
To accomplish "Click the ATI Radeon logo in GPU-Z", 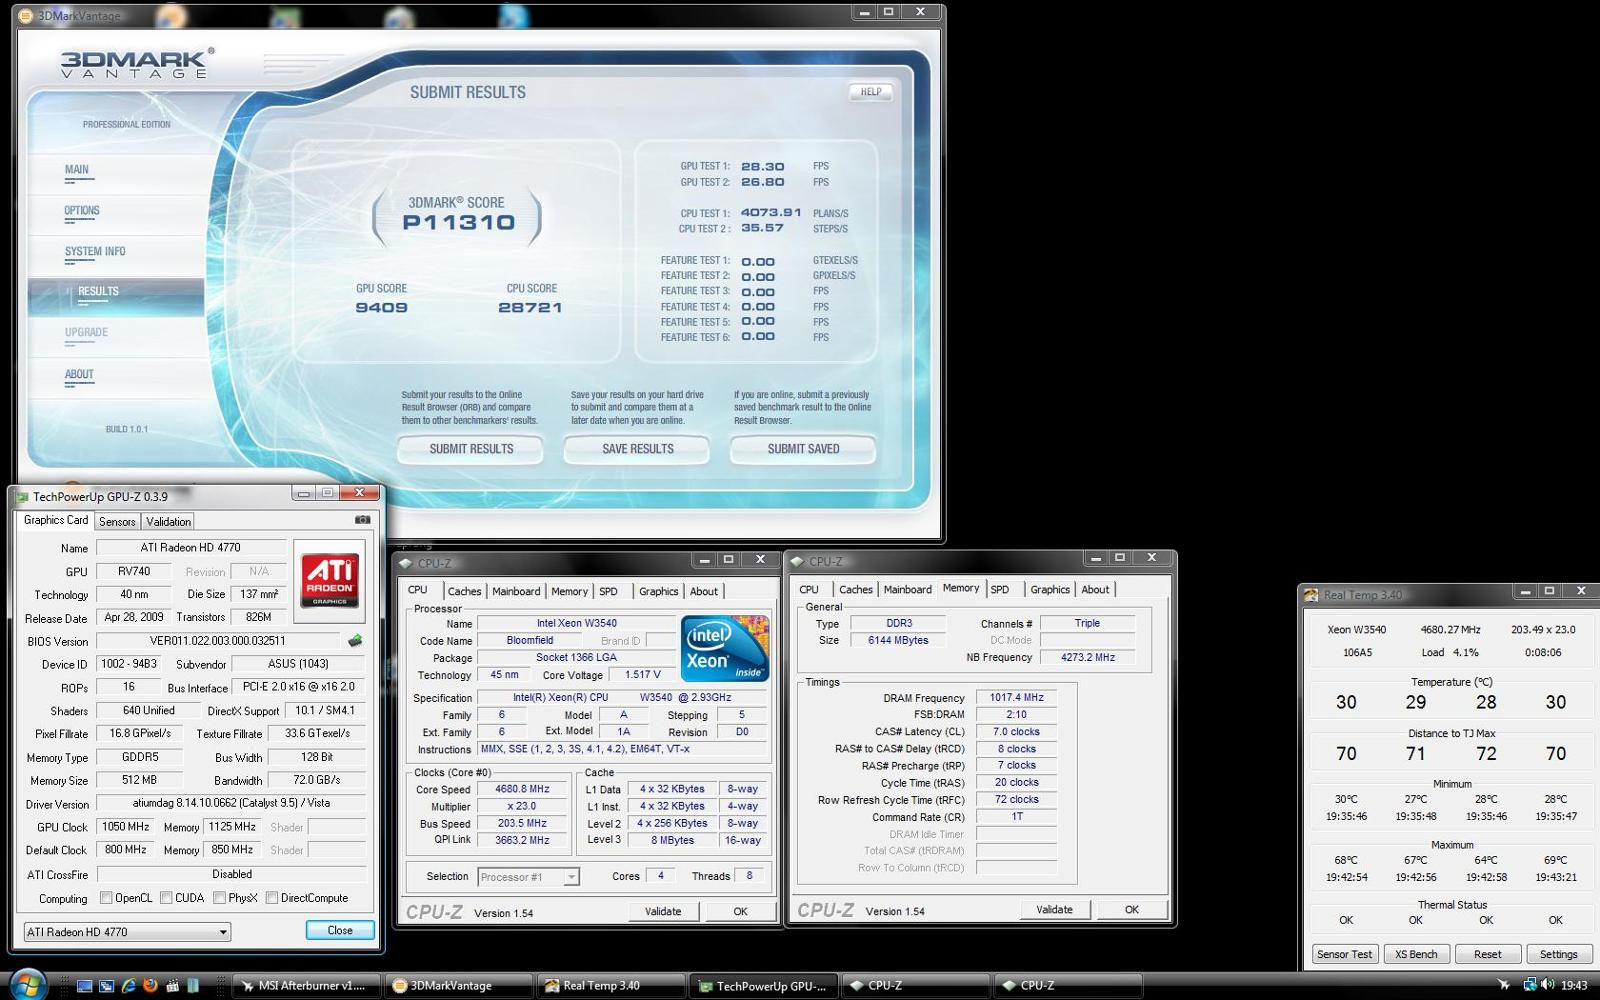I will pos(329,581).
